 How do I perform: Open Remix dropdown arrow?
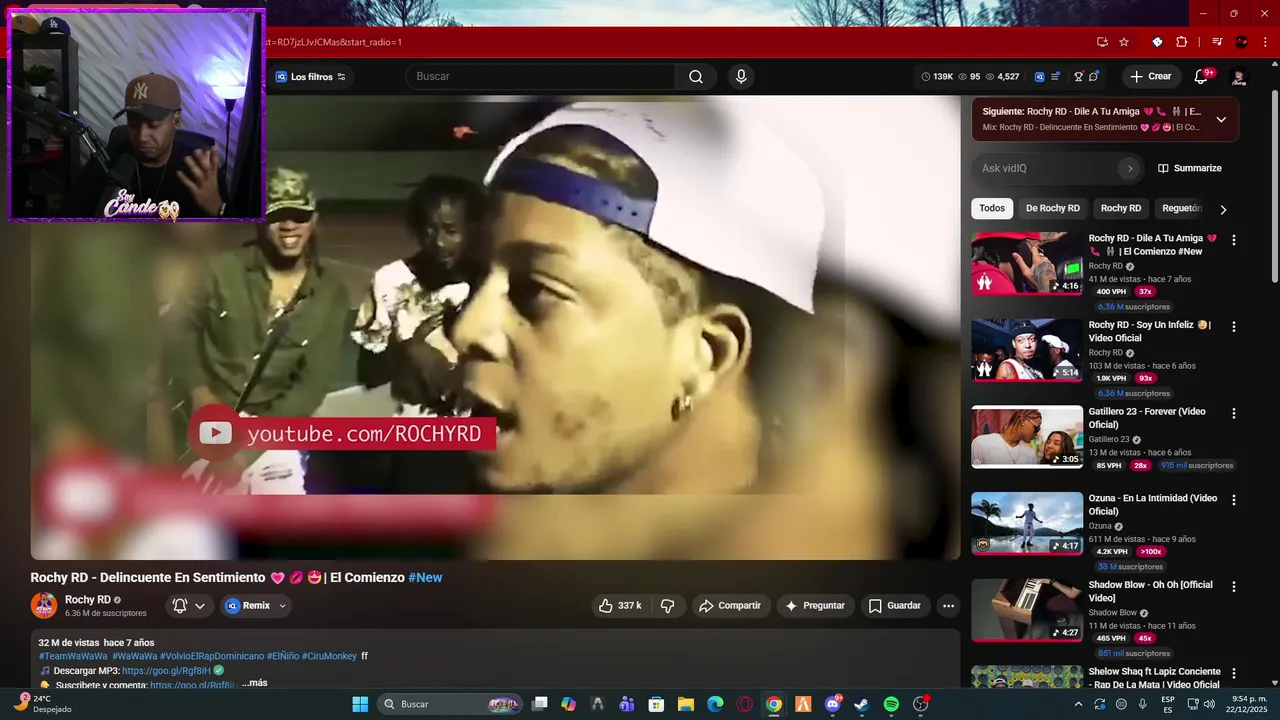(282, 606)
